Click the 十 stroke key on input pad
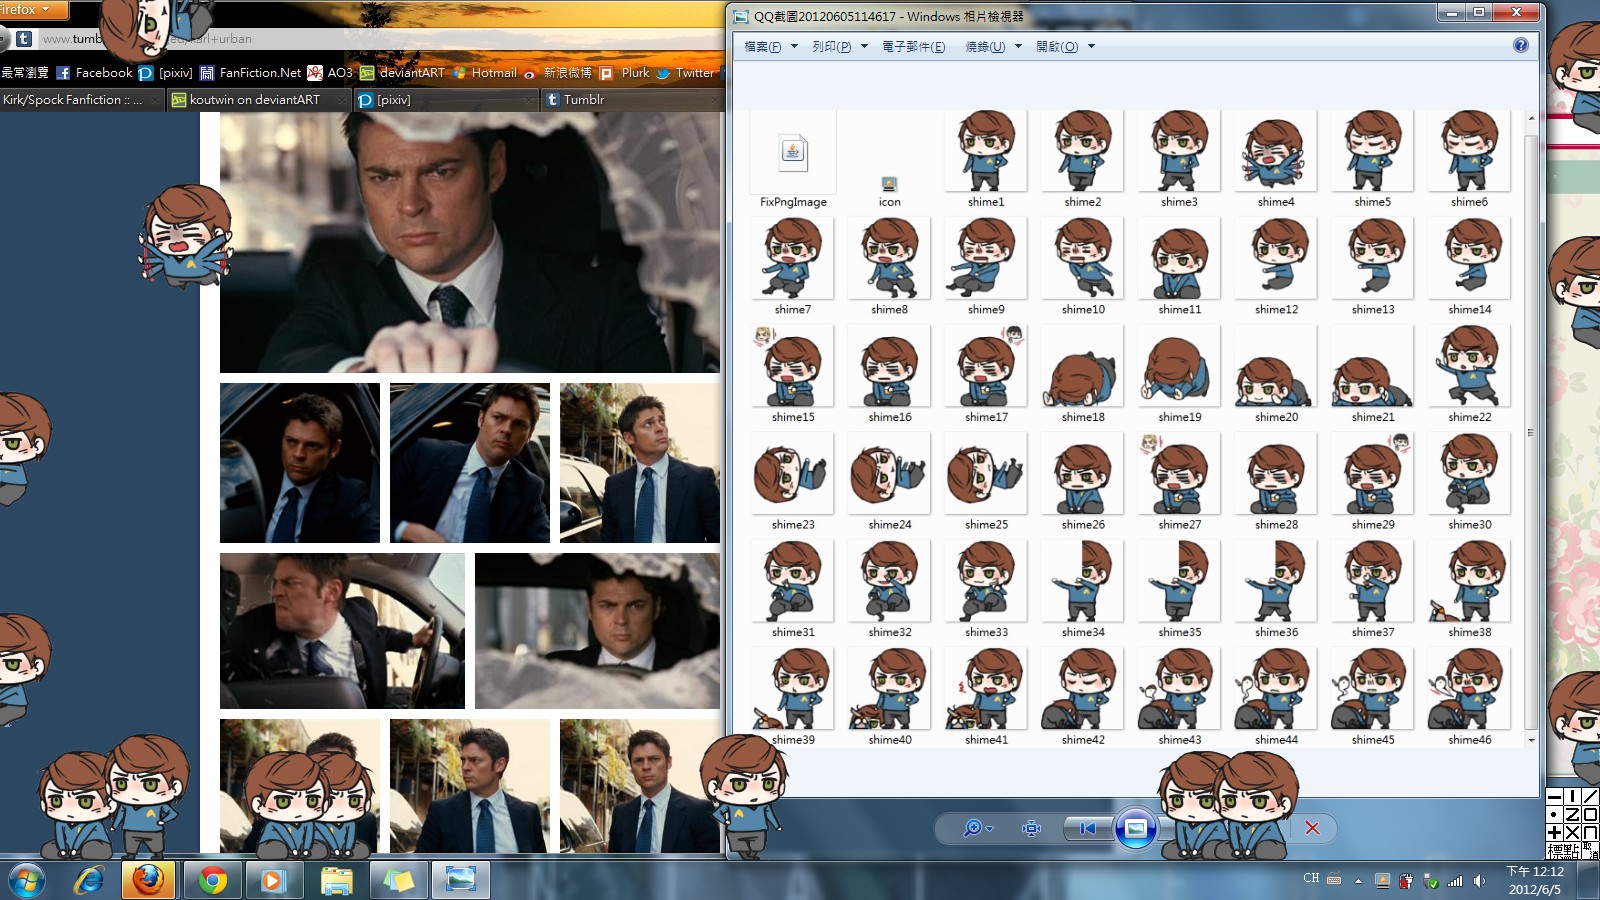This screenshot has height=900, width=1600. tap(1555, 832)
